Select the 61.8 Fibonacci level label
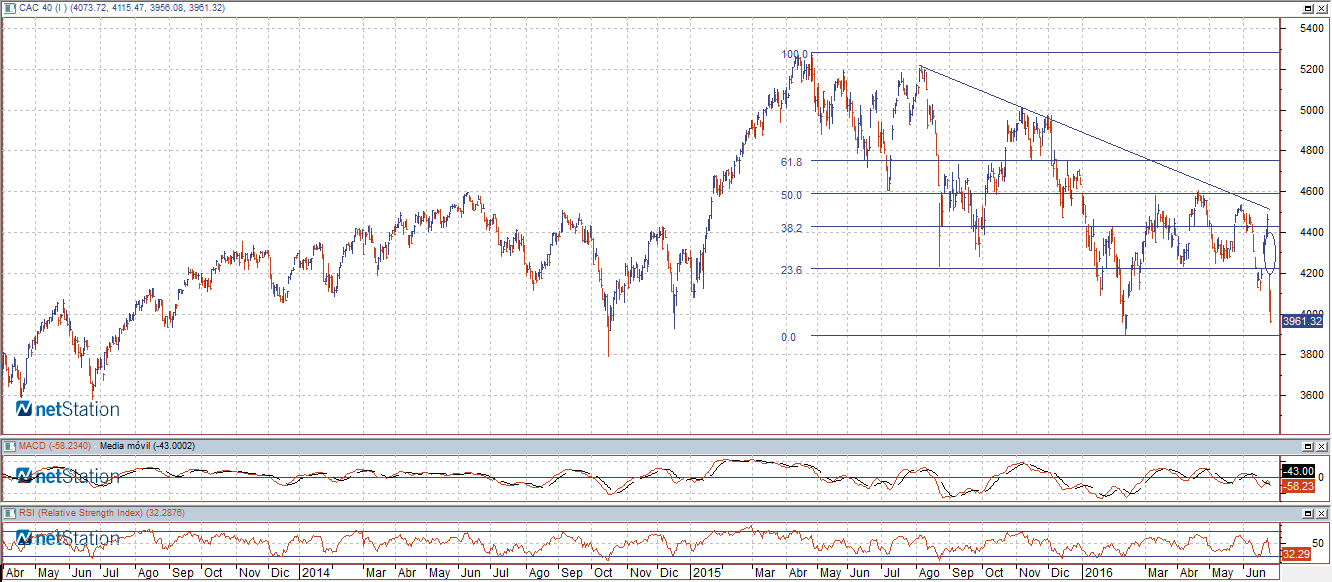 (x=793, y=161)
